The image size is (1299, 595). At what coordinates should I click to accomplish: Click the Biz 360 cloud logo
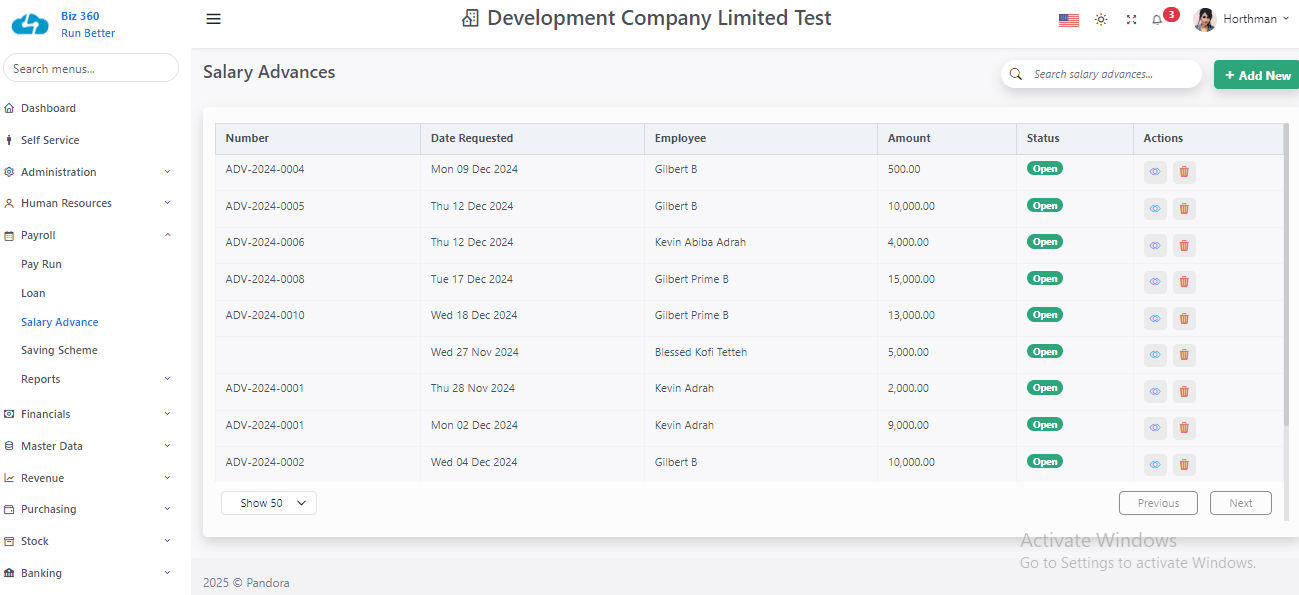(30, 25)
